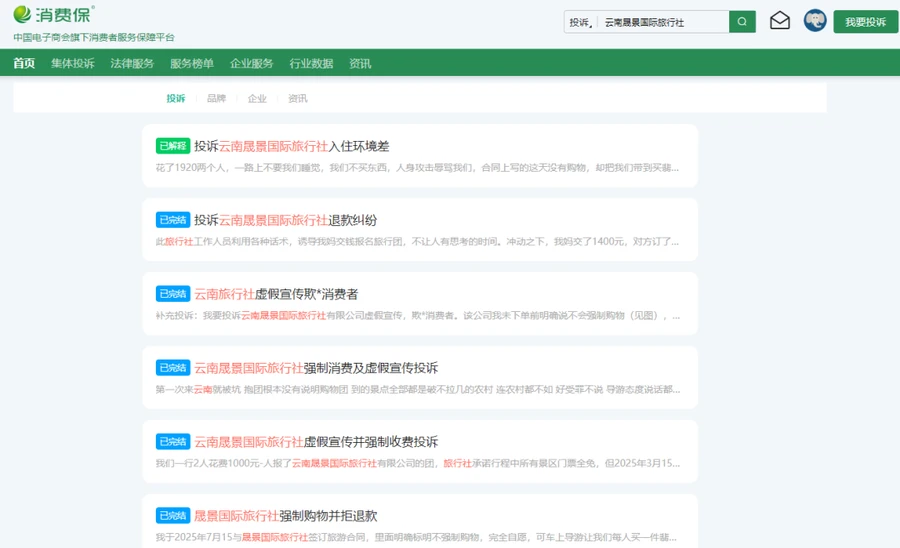
Task: Open 企业服务 in the navigation bar
Action: point(252,63)
